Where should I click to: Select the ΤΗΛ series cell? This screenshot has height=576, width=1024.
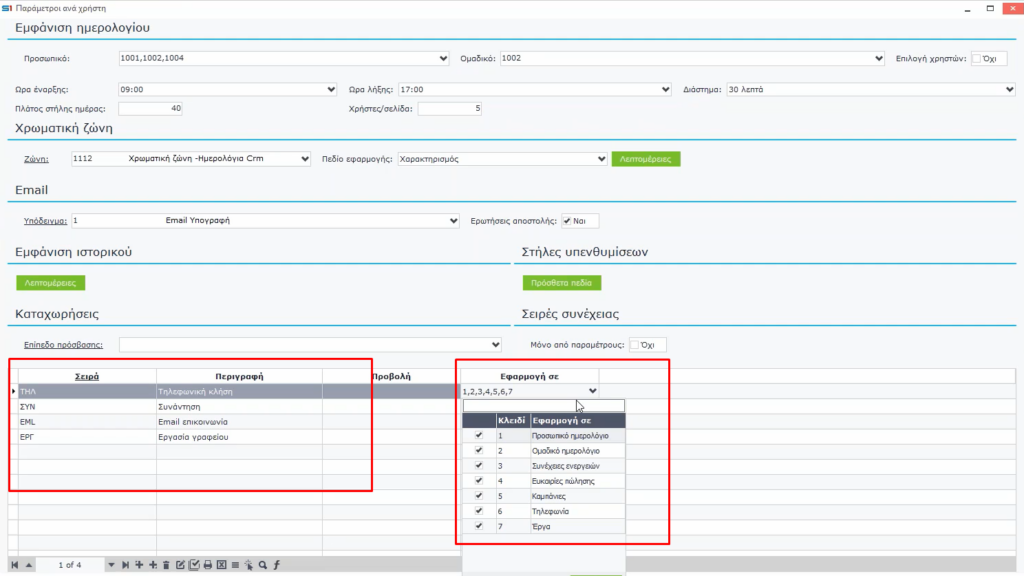pyautogui.click(x=87, y=391)
